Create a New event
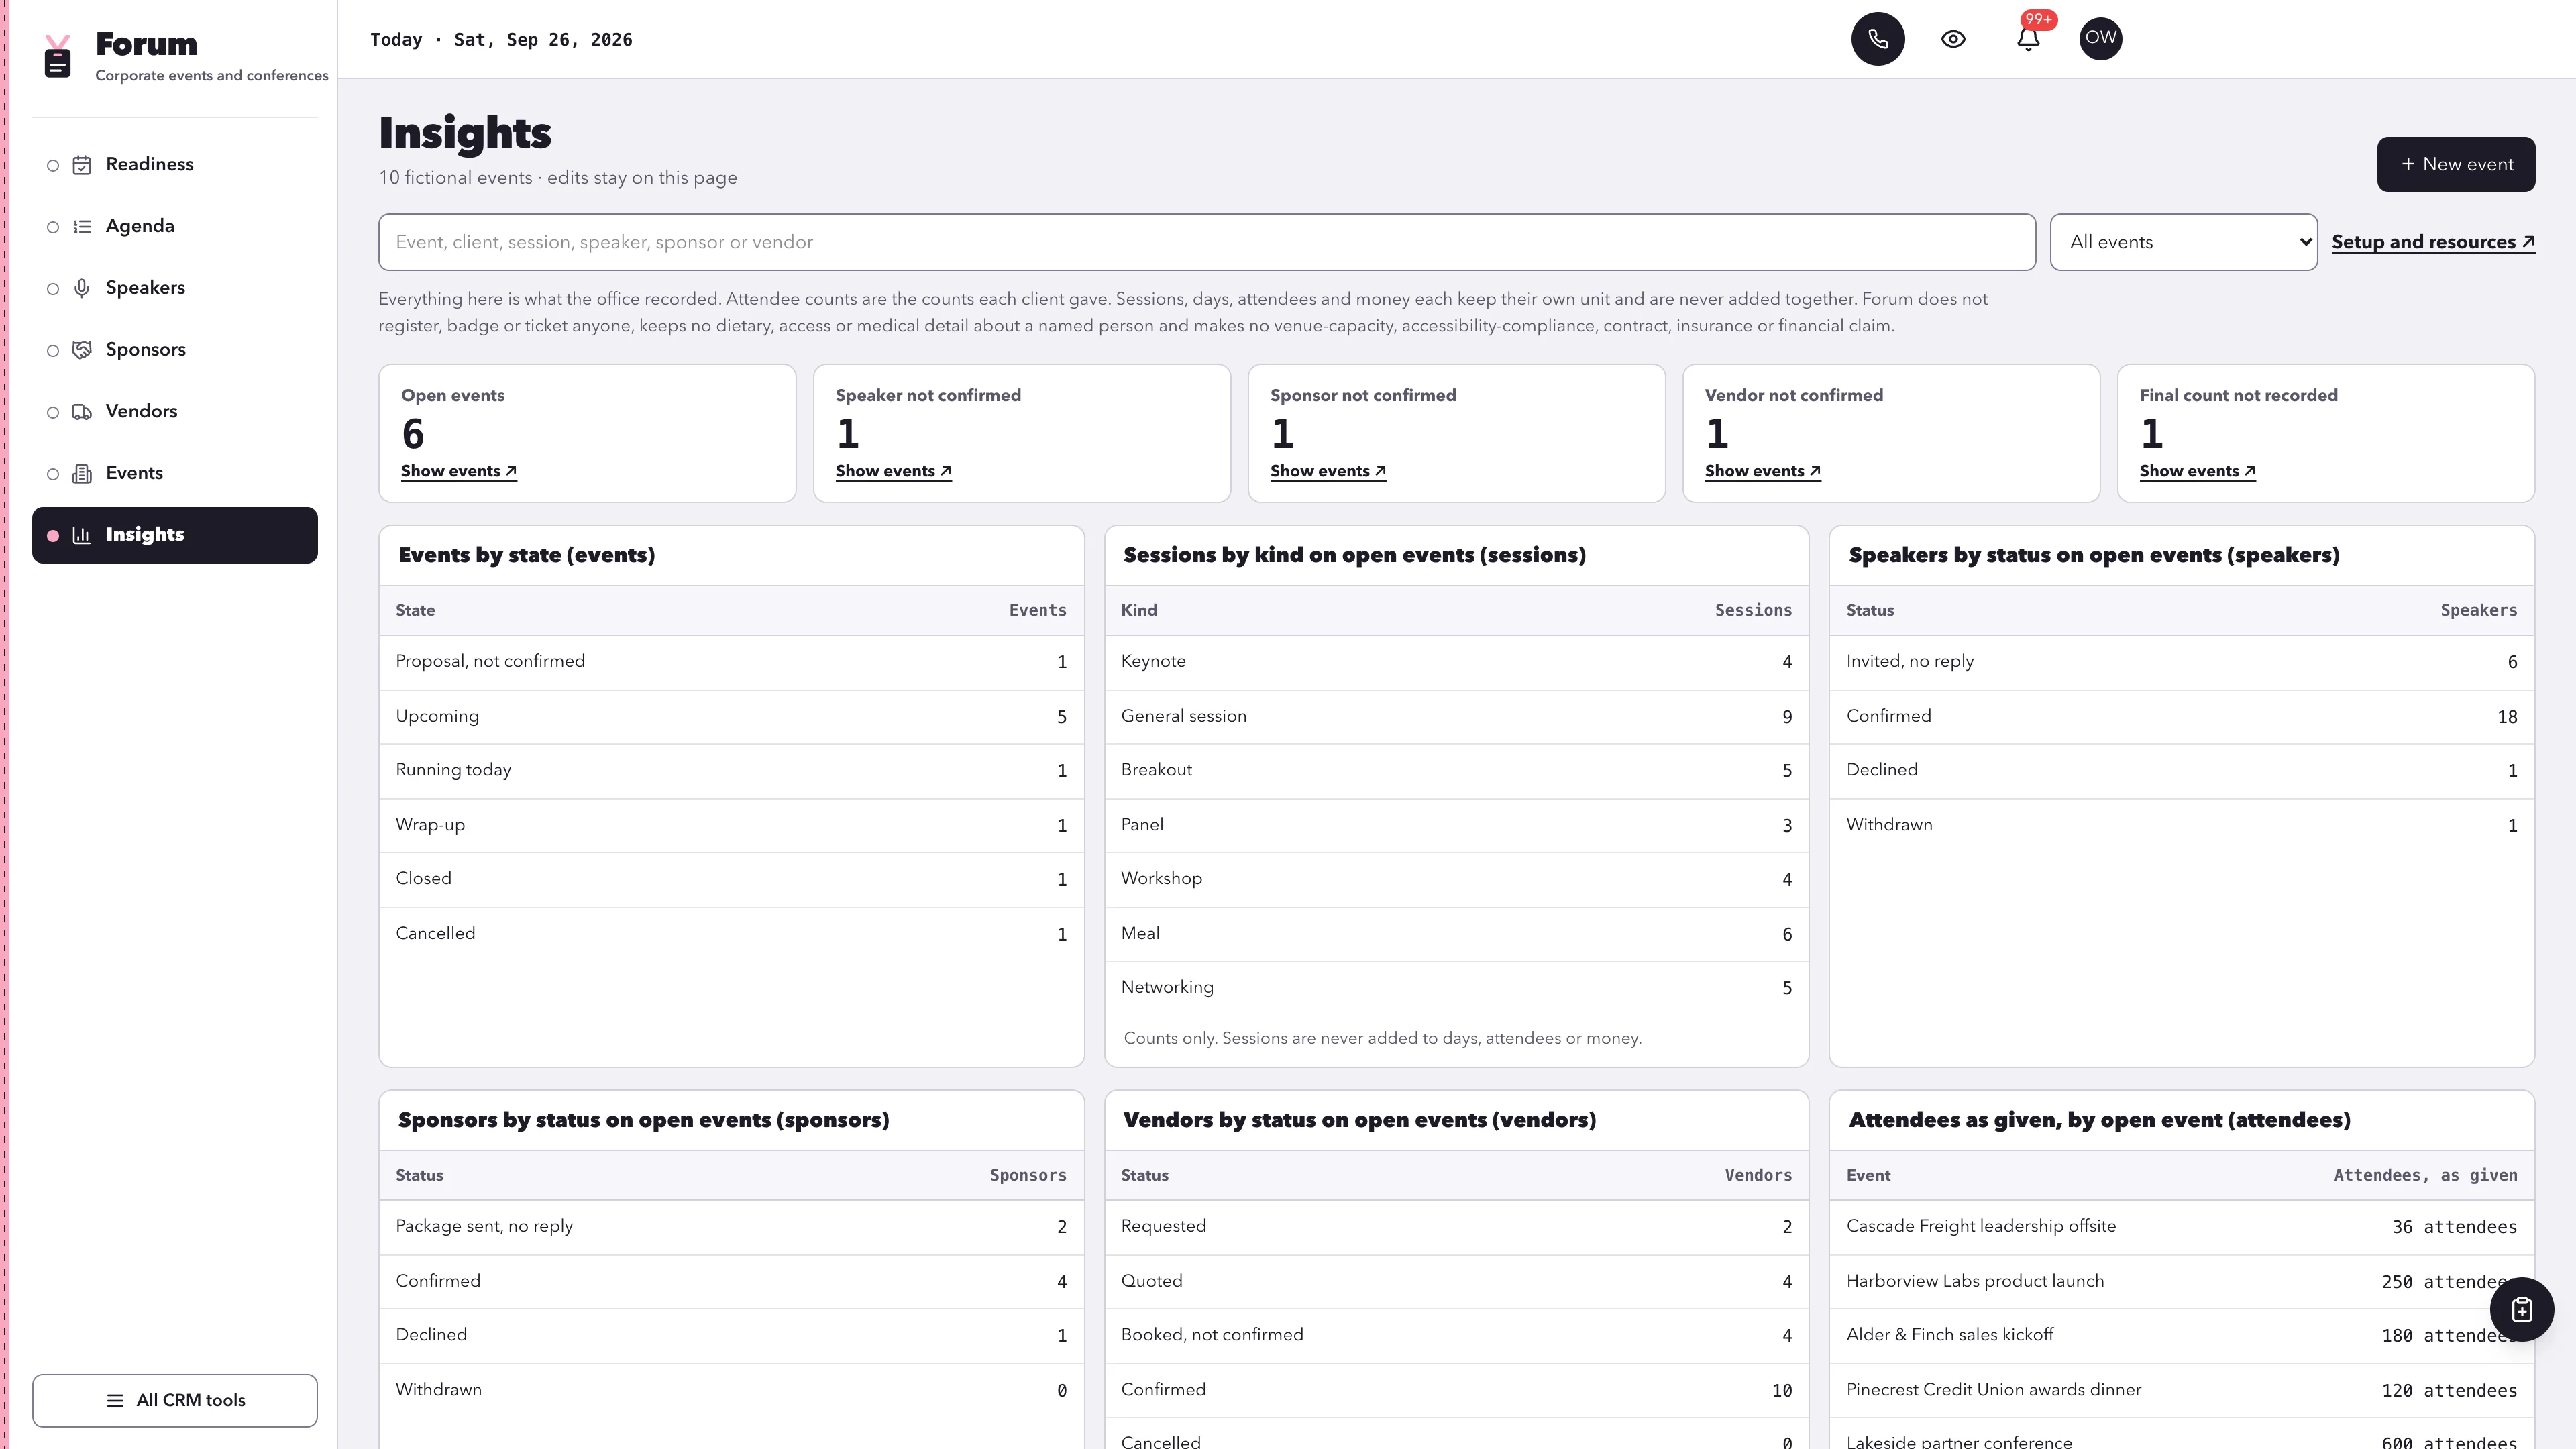Viewport: 2576px width, 1449px height. click(2455, 164)
